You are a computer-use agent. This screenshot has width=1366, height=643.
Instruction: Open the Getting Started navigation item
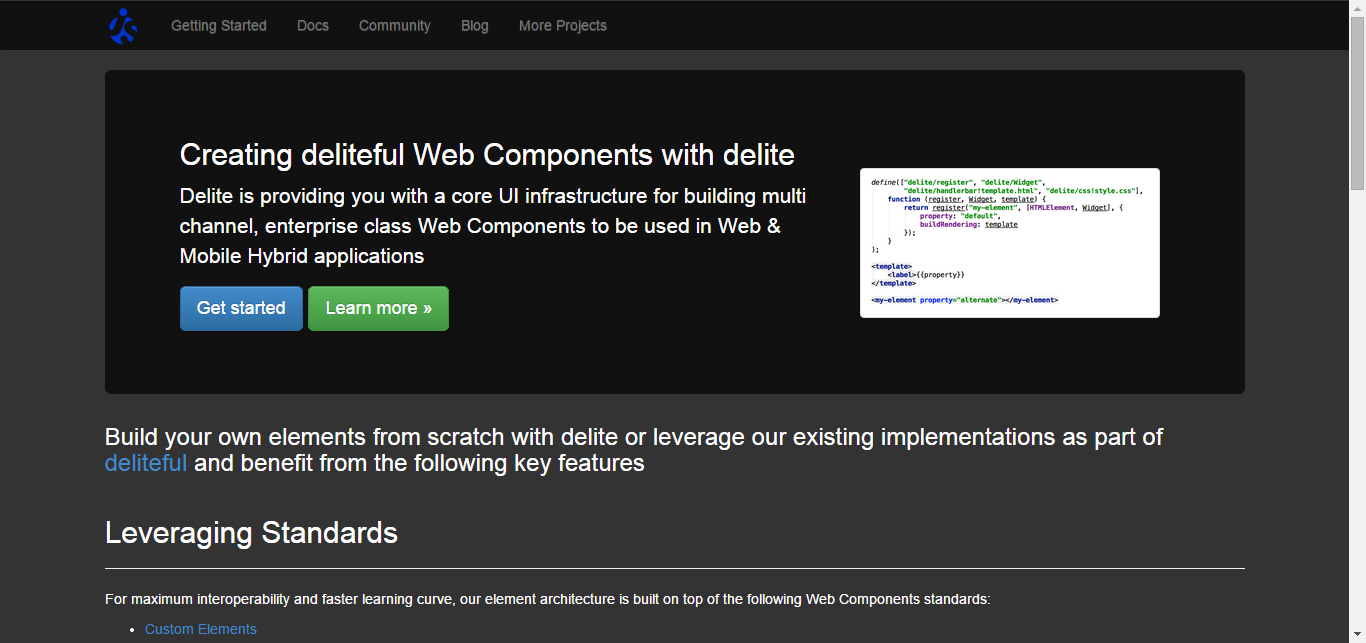[x=219, y=26]
